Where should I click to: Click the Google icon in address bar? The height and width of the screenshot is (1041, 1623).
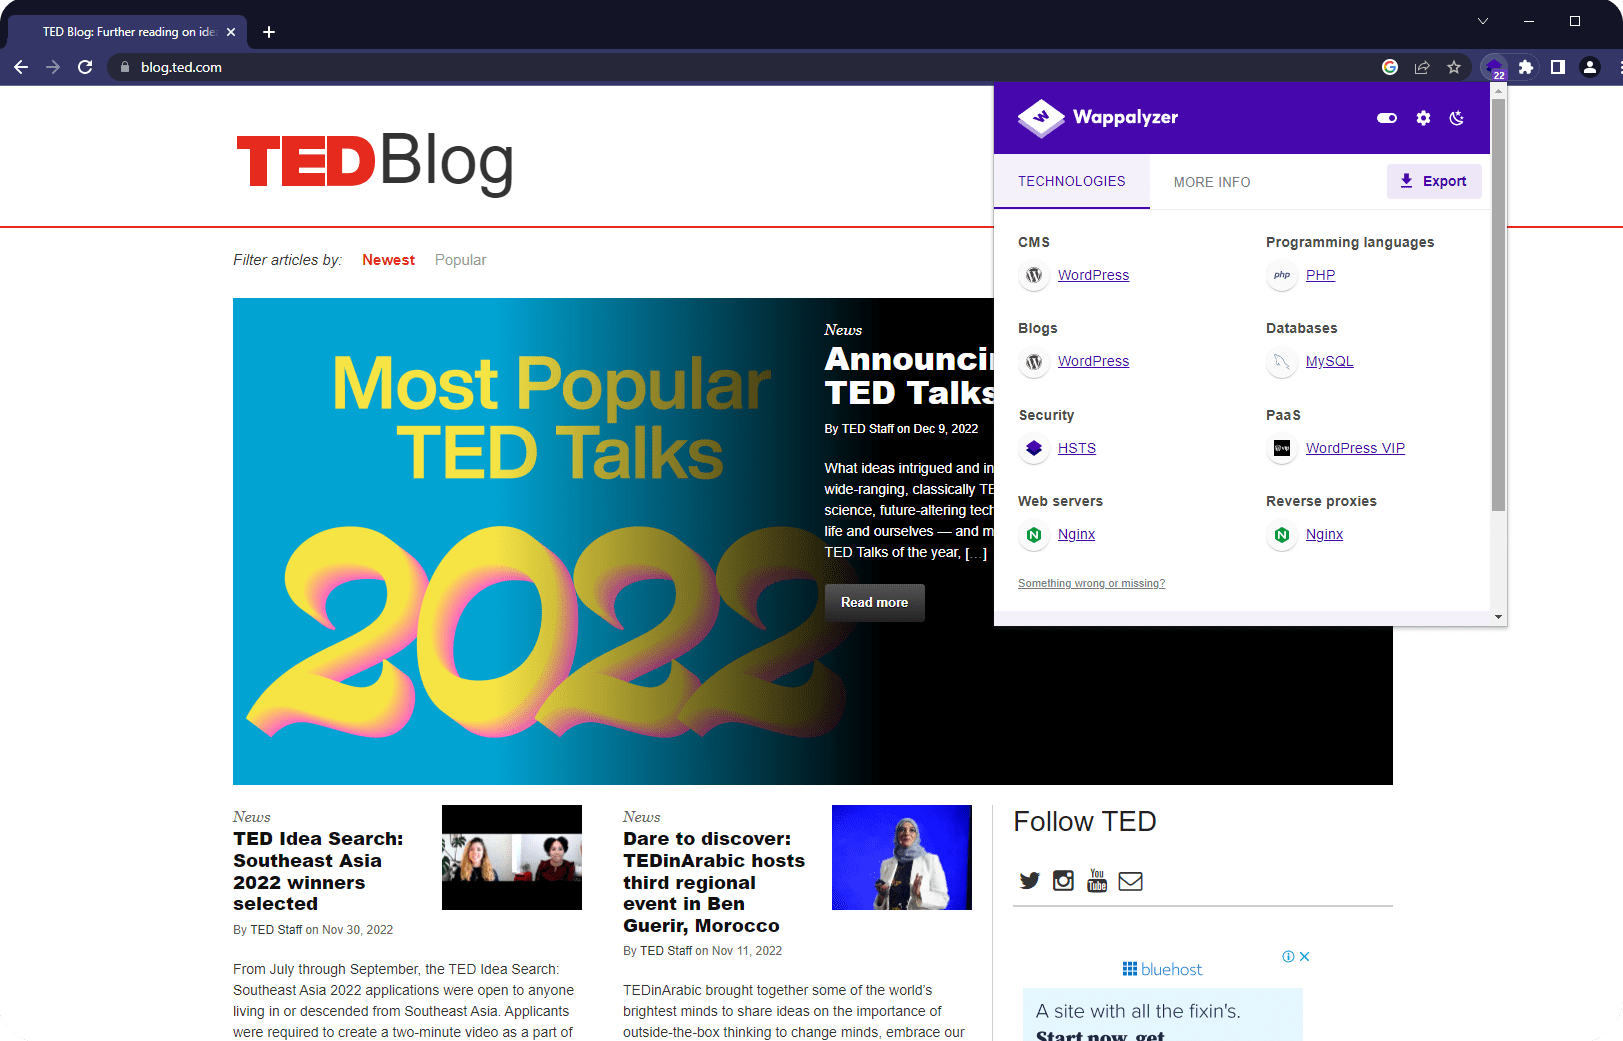pos(1390,67)
